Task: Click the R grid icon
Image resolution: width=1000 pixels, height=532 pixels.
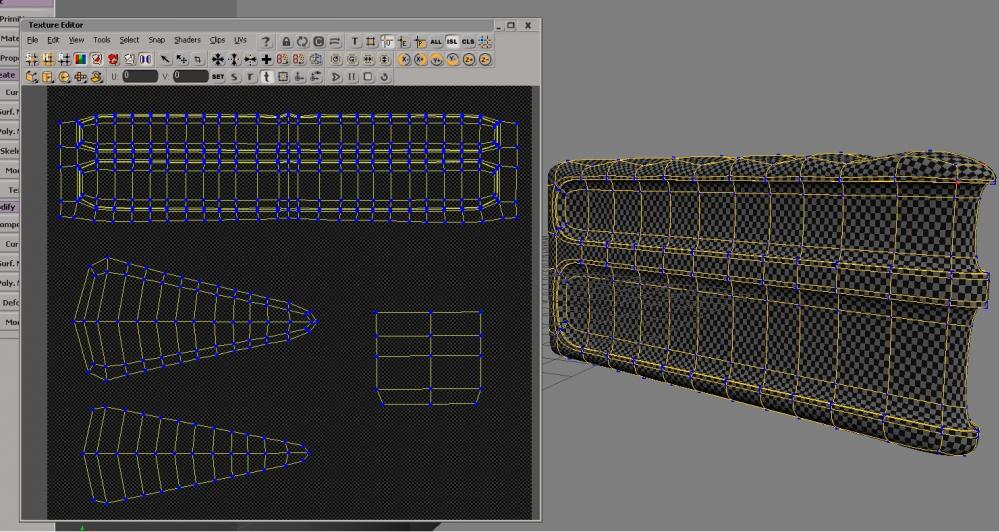Action: [x=64, y=59]
